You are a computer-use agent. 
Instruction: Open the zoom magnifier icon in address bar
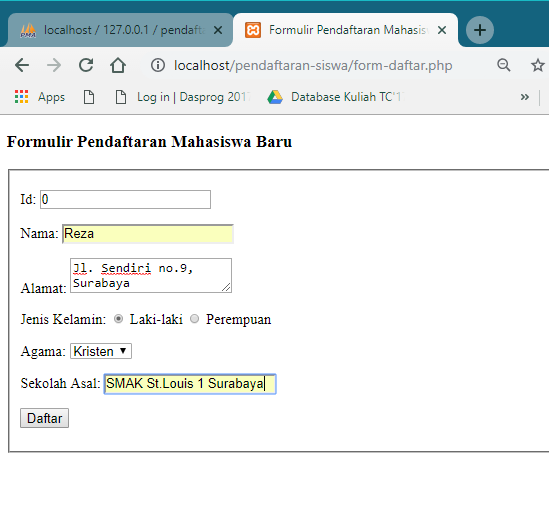click(504, 65)
